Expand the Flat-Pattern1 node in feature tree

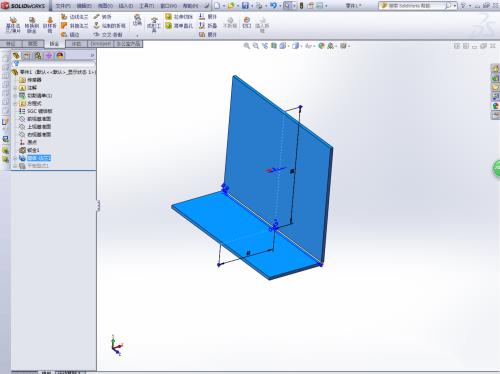tap(15, 166)
